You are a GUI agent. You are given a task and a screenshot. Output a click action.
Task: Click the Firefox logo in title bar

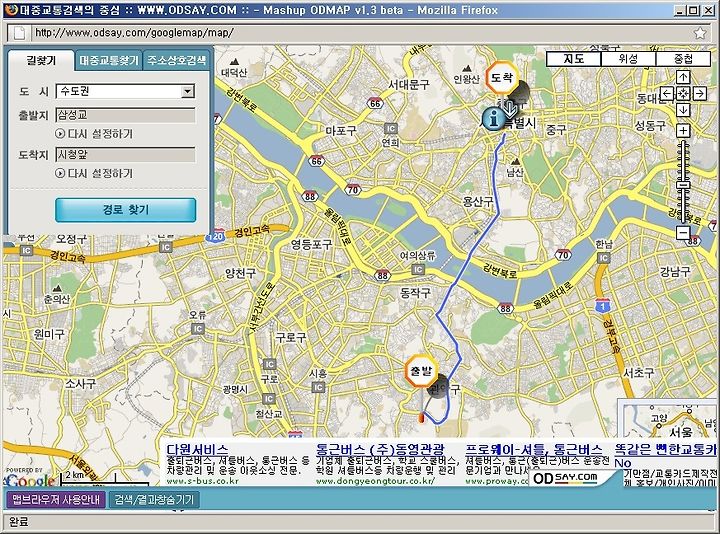10,10
